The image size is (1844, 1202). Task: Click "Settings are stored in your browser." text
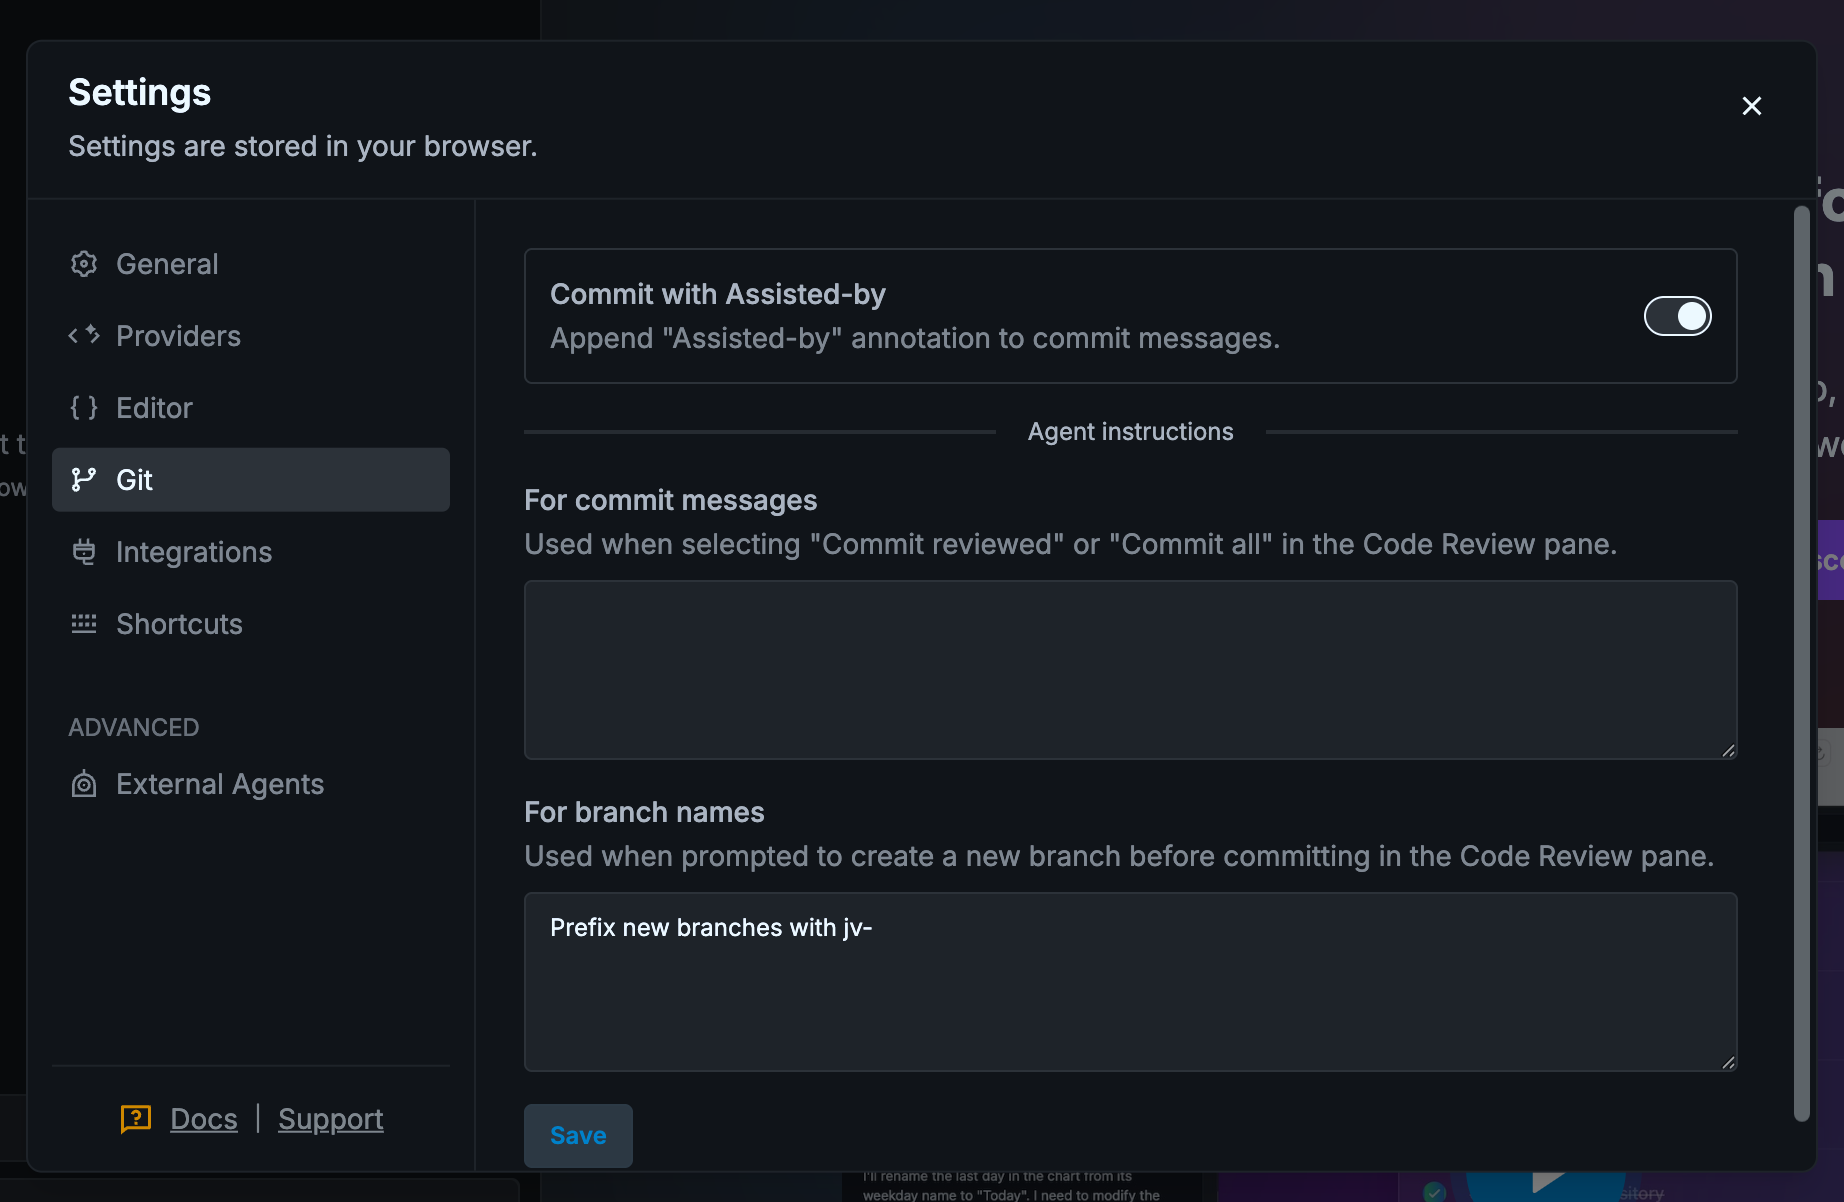point(303,146)
